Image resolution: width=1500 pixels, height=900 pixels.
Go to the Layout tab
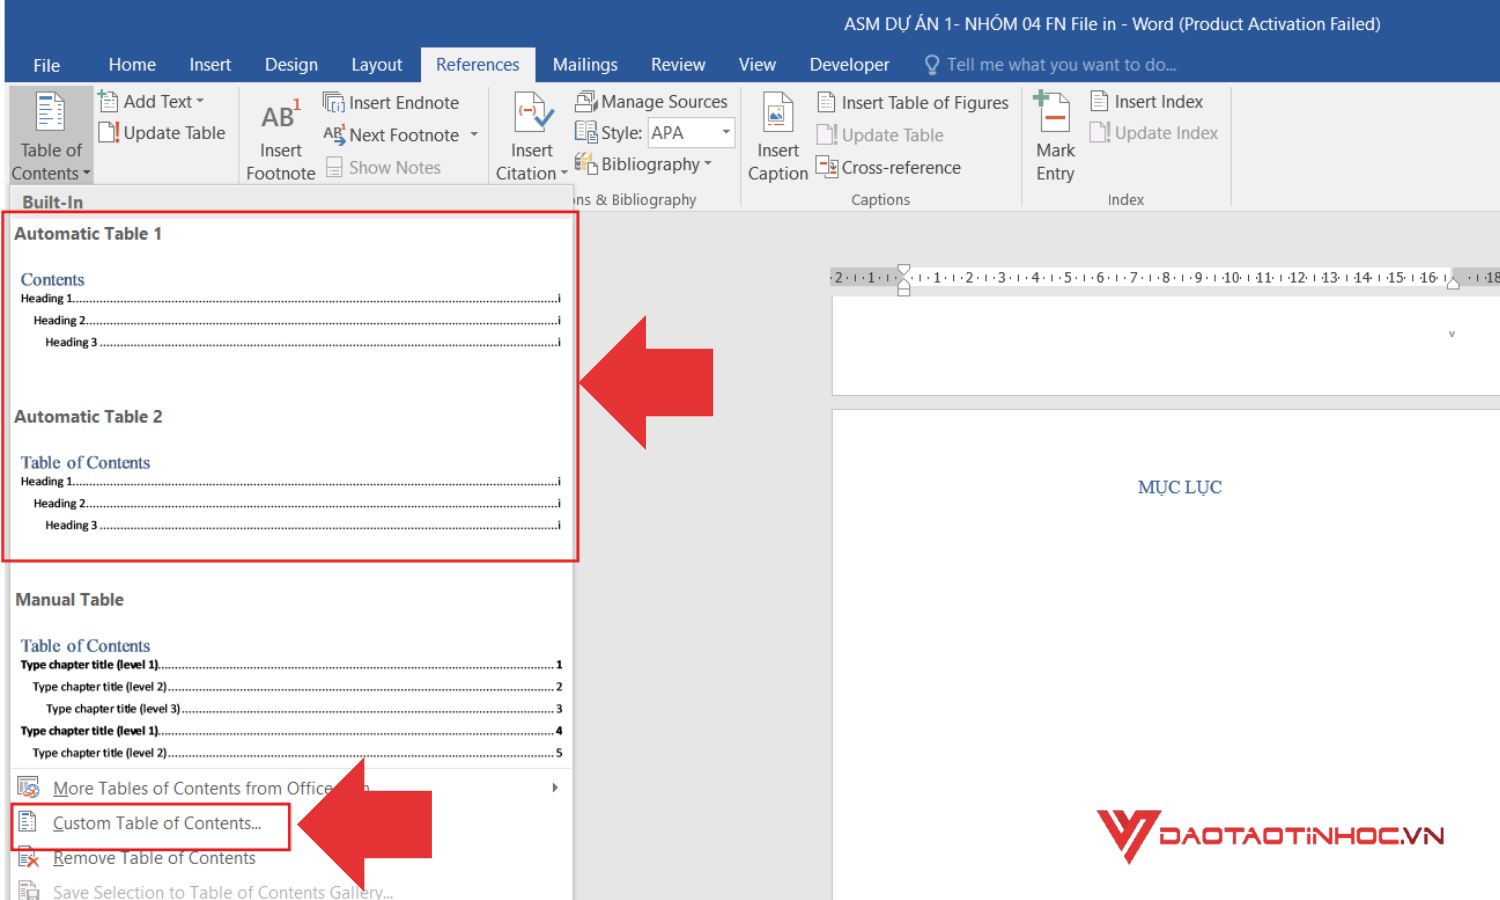pyautogui.click(x=376, y=65)
